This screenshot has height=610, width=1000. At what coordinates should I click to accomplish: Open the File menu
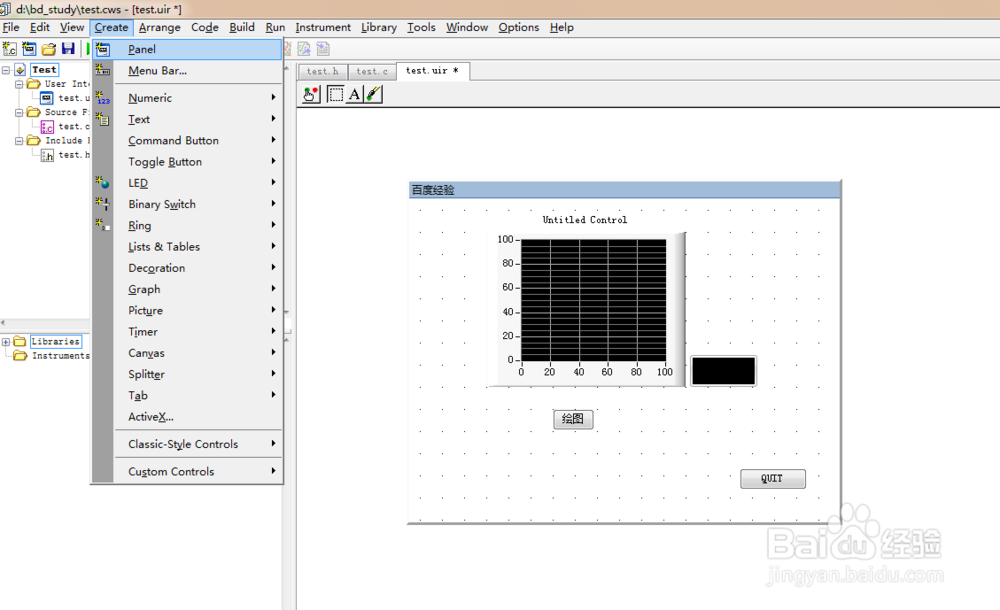coord(11,27)
